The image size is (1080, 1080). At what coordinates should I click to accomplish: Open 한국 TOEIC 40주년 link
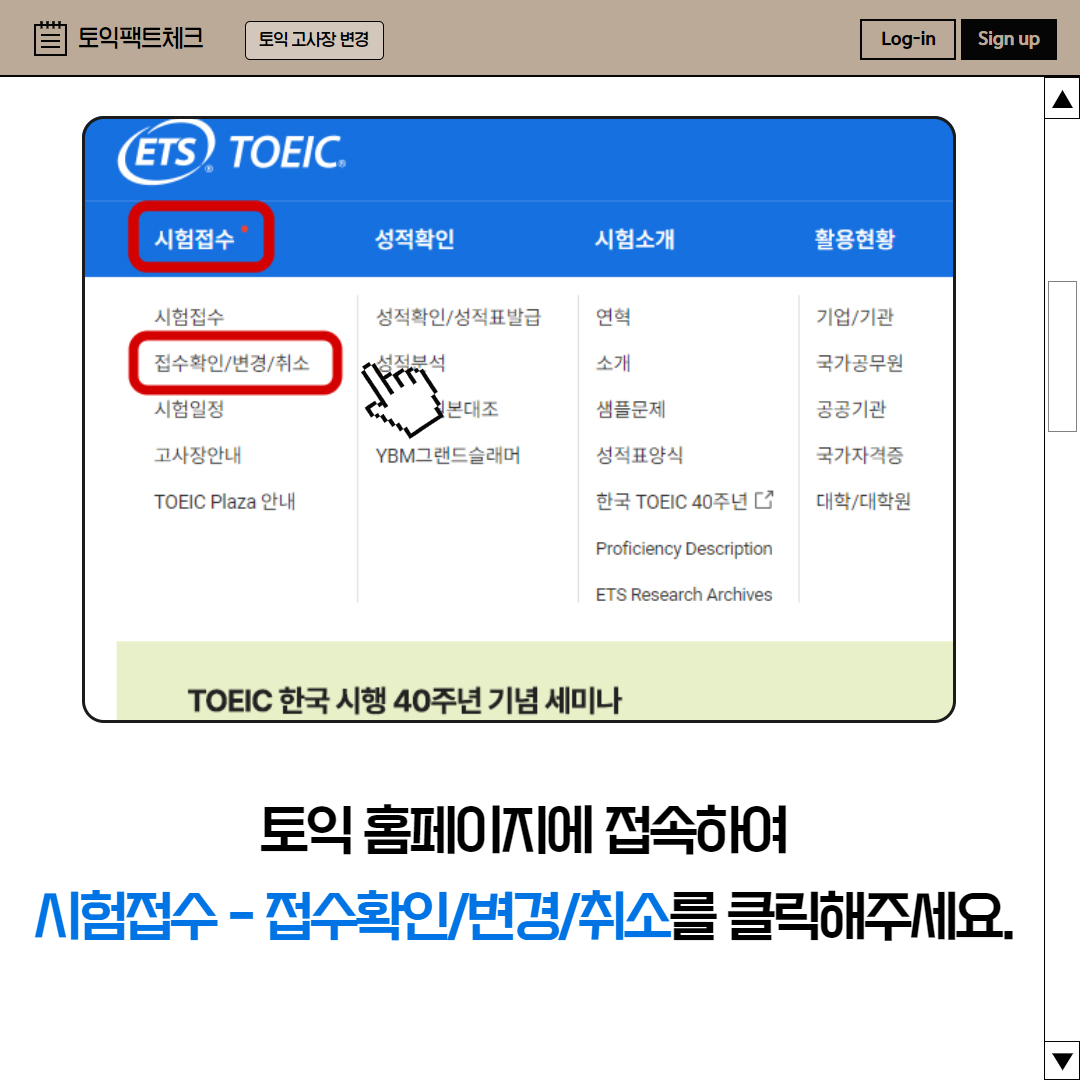(672, 501)
